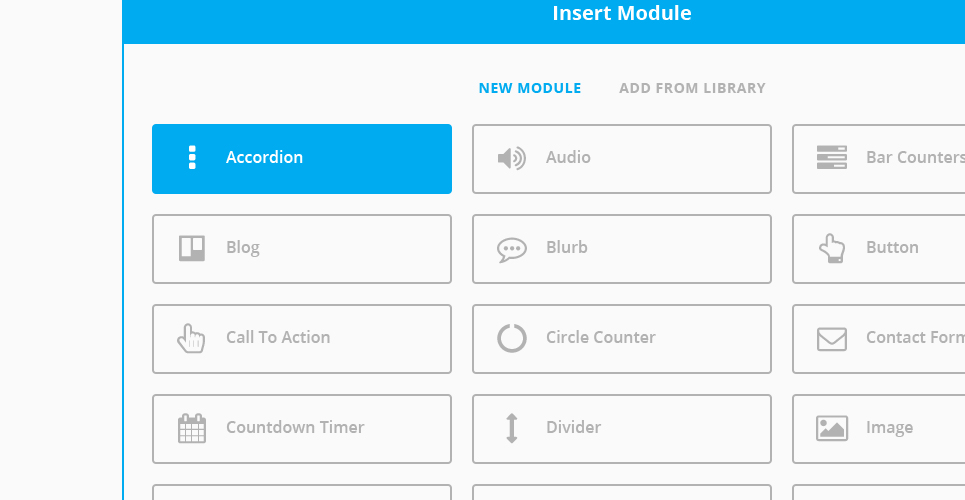This screenshot has width=965, height=500.
Task: Click the Bar Counters icon
Action: (831, 158)
